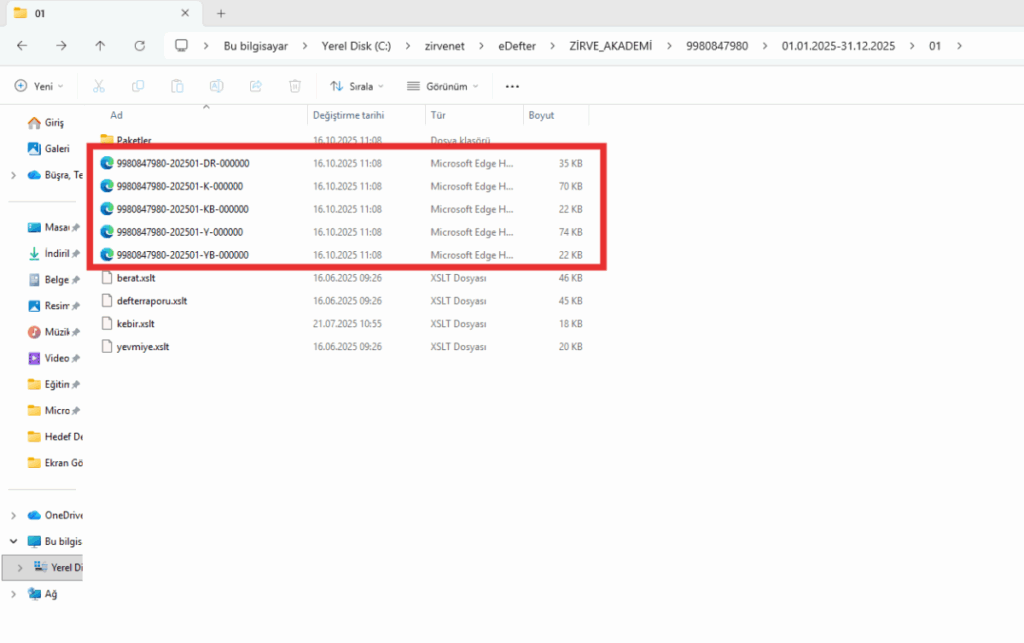Click the Share icon in toolbar
This screenshot has height=643, width=1024.
click(x=255, y=86)
